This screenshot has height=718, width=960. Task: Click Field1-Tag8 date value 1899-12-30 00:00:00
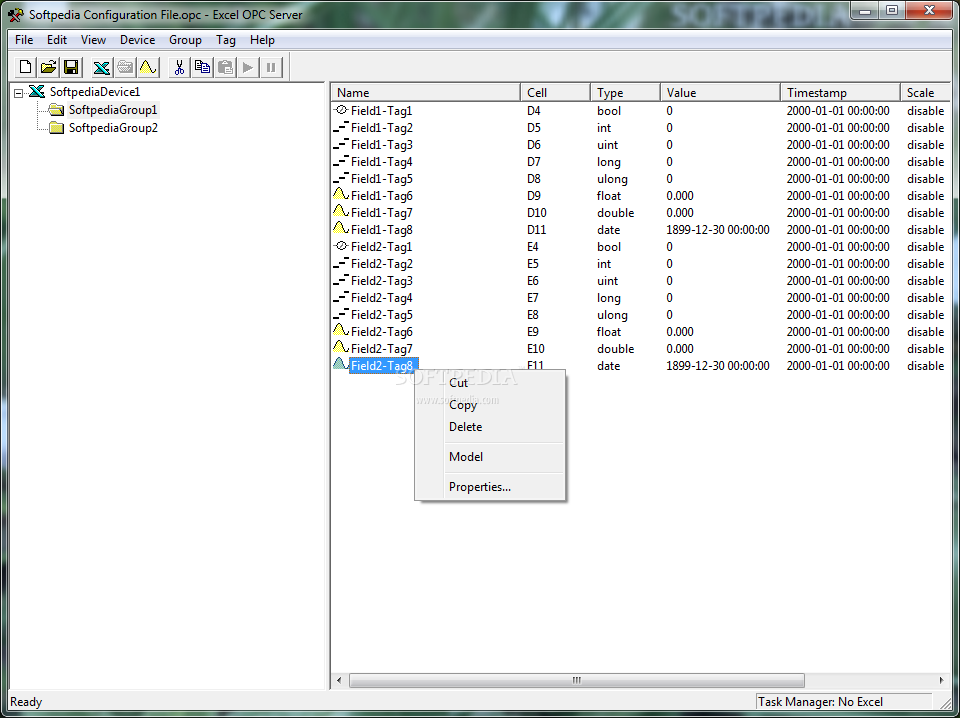point(718,230)
